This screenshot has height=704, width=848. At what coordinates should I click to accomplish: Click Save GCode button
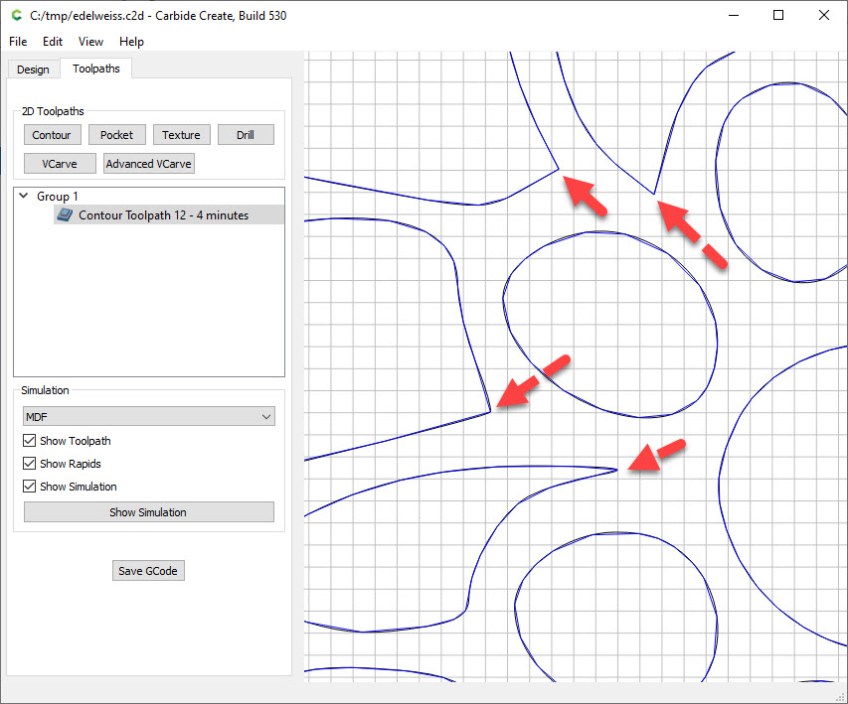tap(148, 571)
